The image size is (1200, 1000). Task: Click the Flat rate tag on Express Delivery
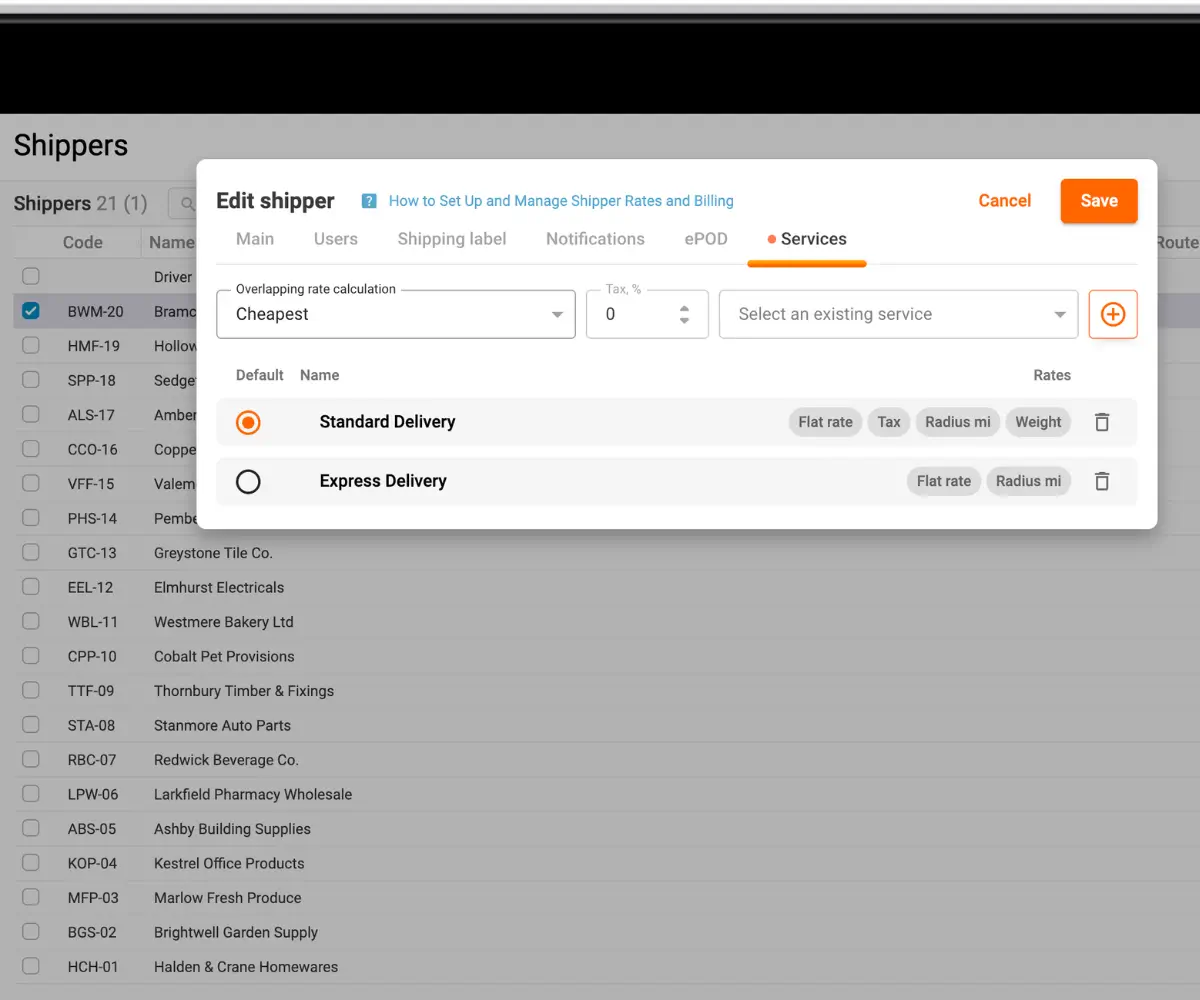tap(944, 481)
